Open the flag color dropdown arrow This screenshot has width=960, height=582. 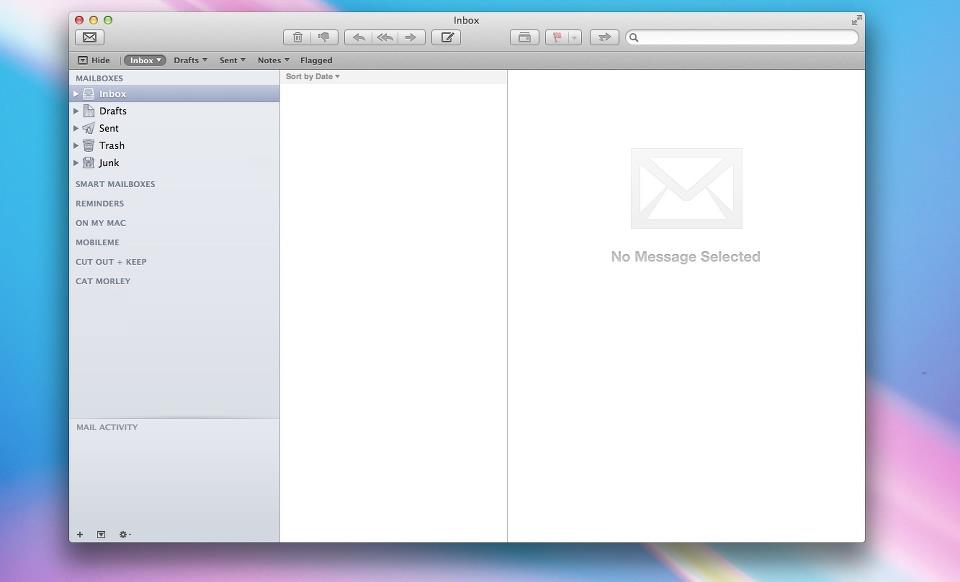pyautogui.click(x=575, y=38)
